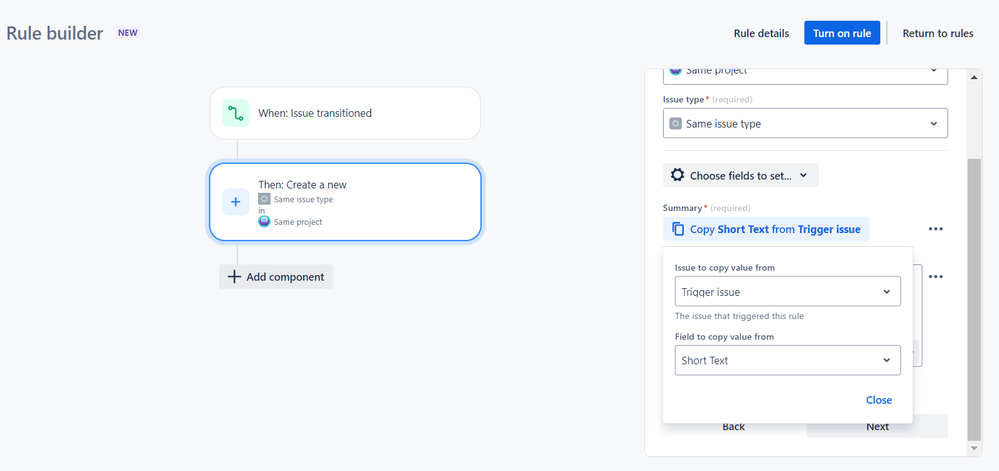Click the Same project avatar in action card

264,222
